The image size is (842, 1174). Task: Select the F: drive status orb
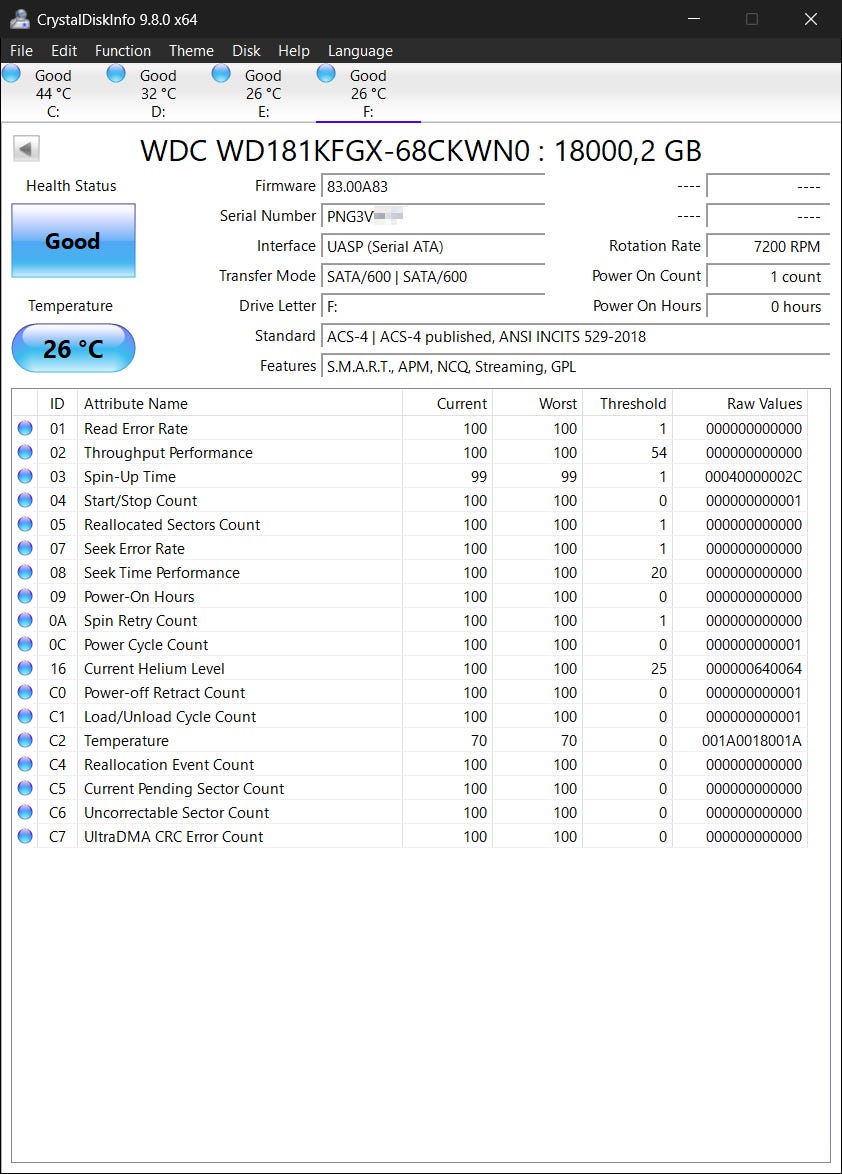click(326, 73)
